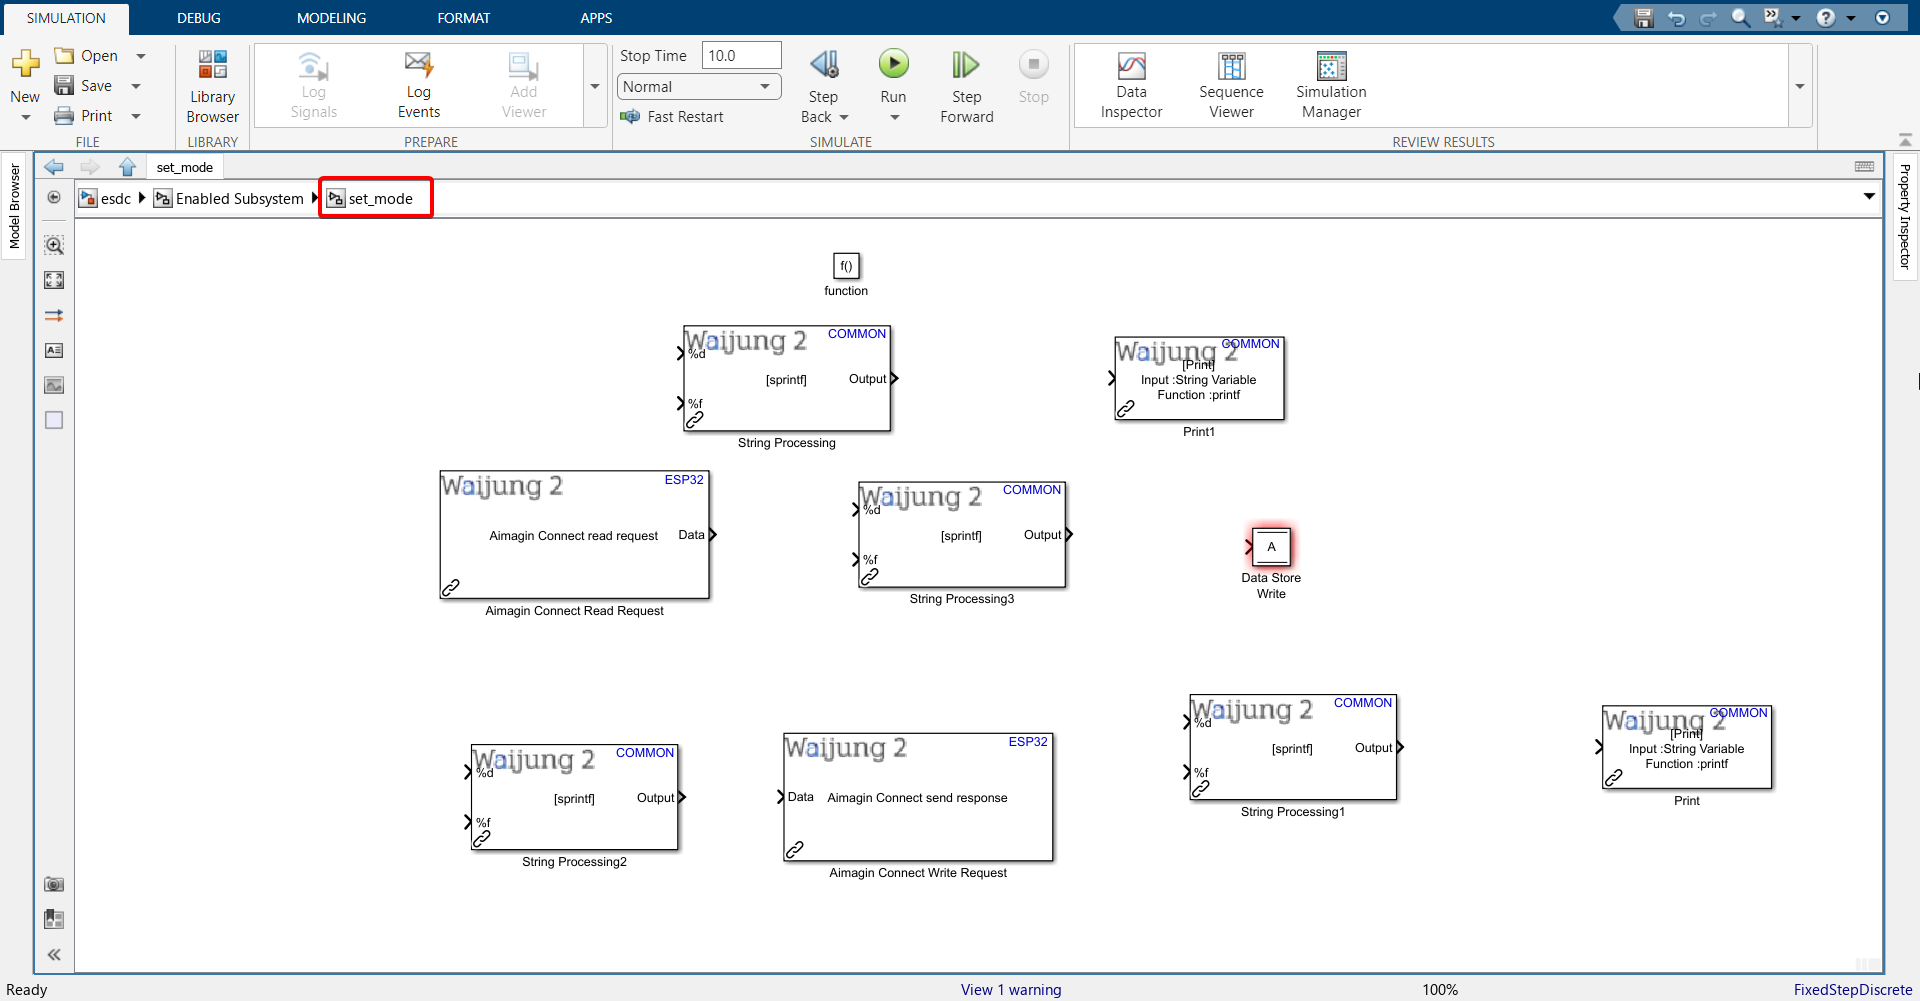
Task: Expand the New dropdown arrow
Action: (25, 118)
